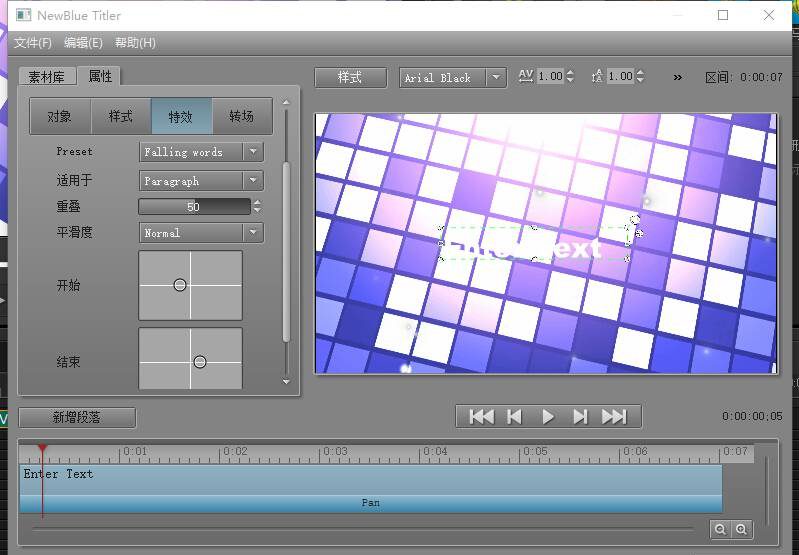Click the NewBlue Titler window icon
The width and height of the screenshot is (799, 555).
coord(23,15)
